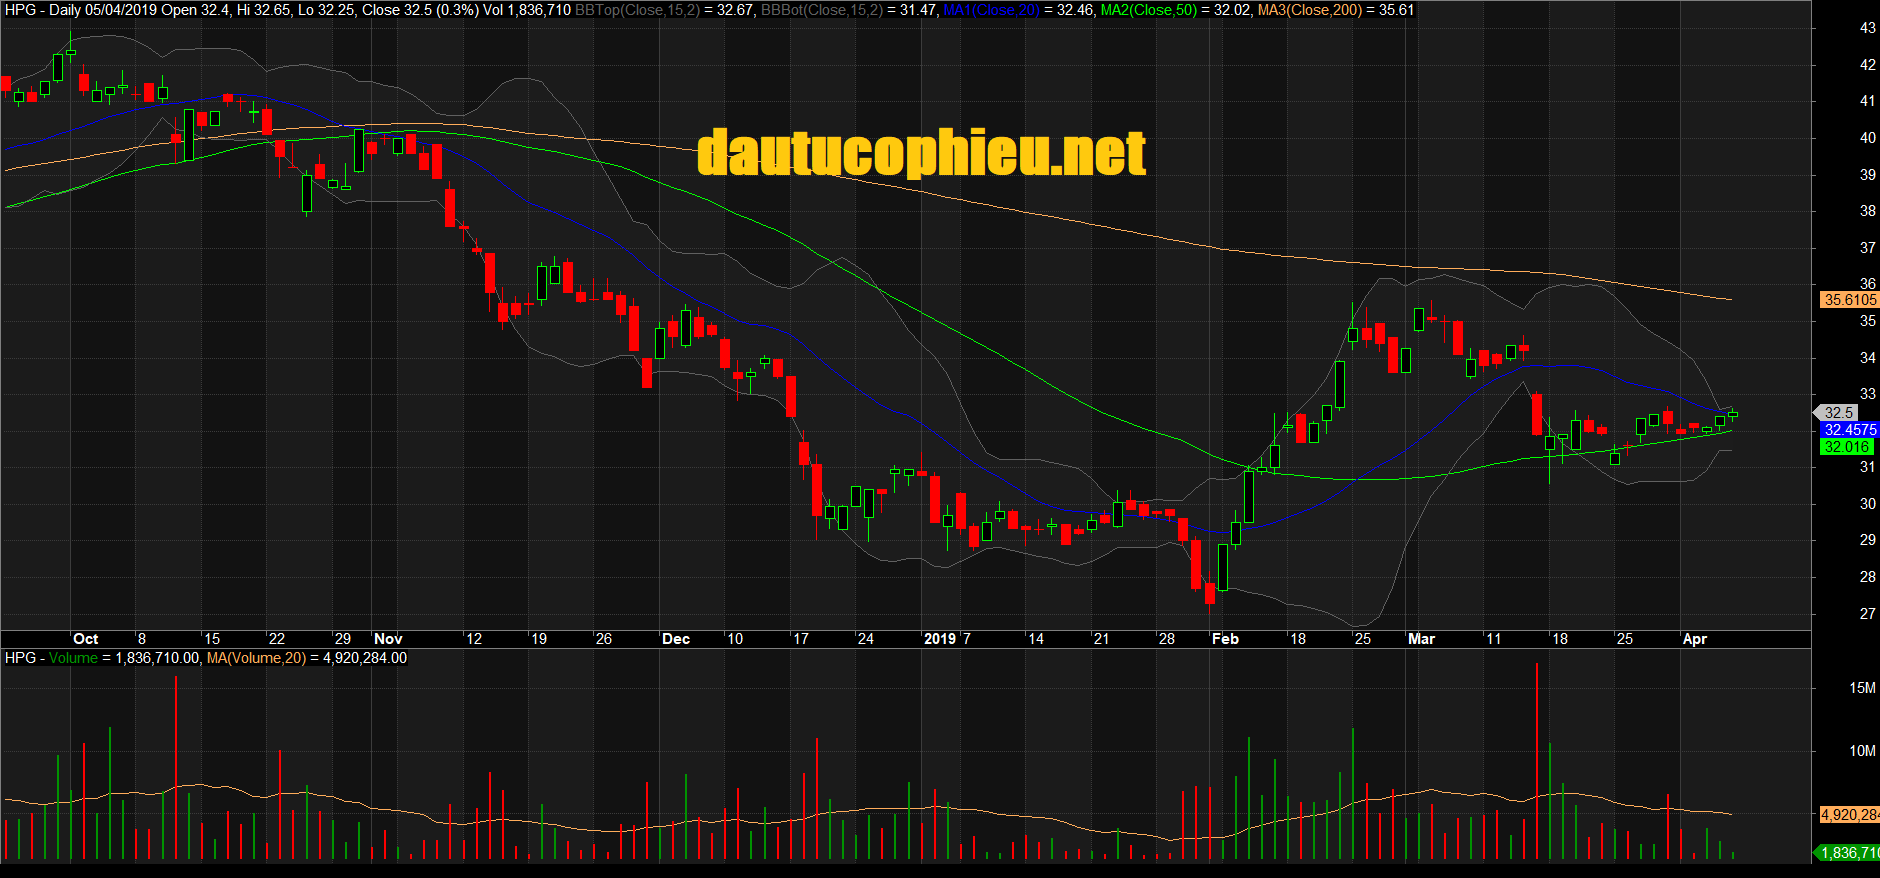The image size is (1880, 878).
Task: Click the orange 35.6105 price tag
Action: point(1849,300)
